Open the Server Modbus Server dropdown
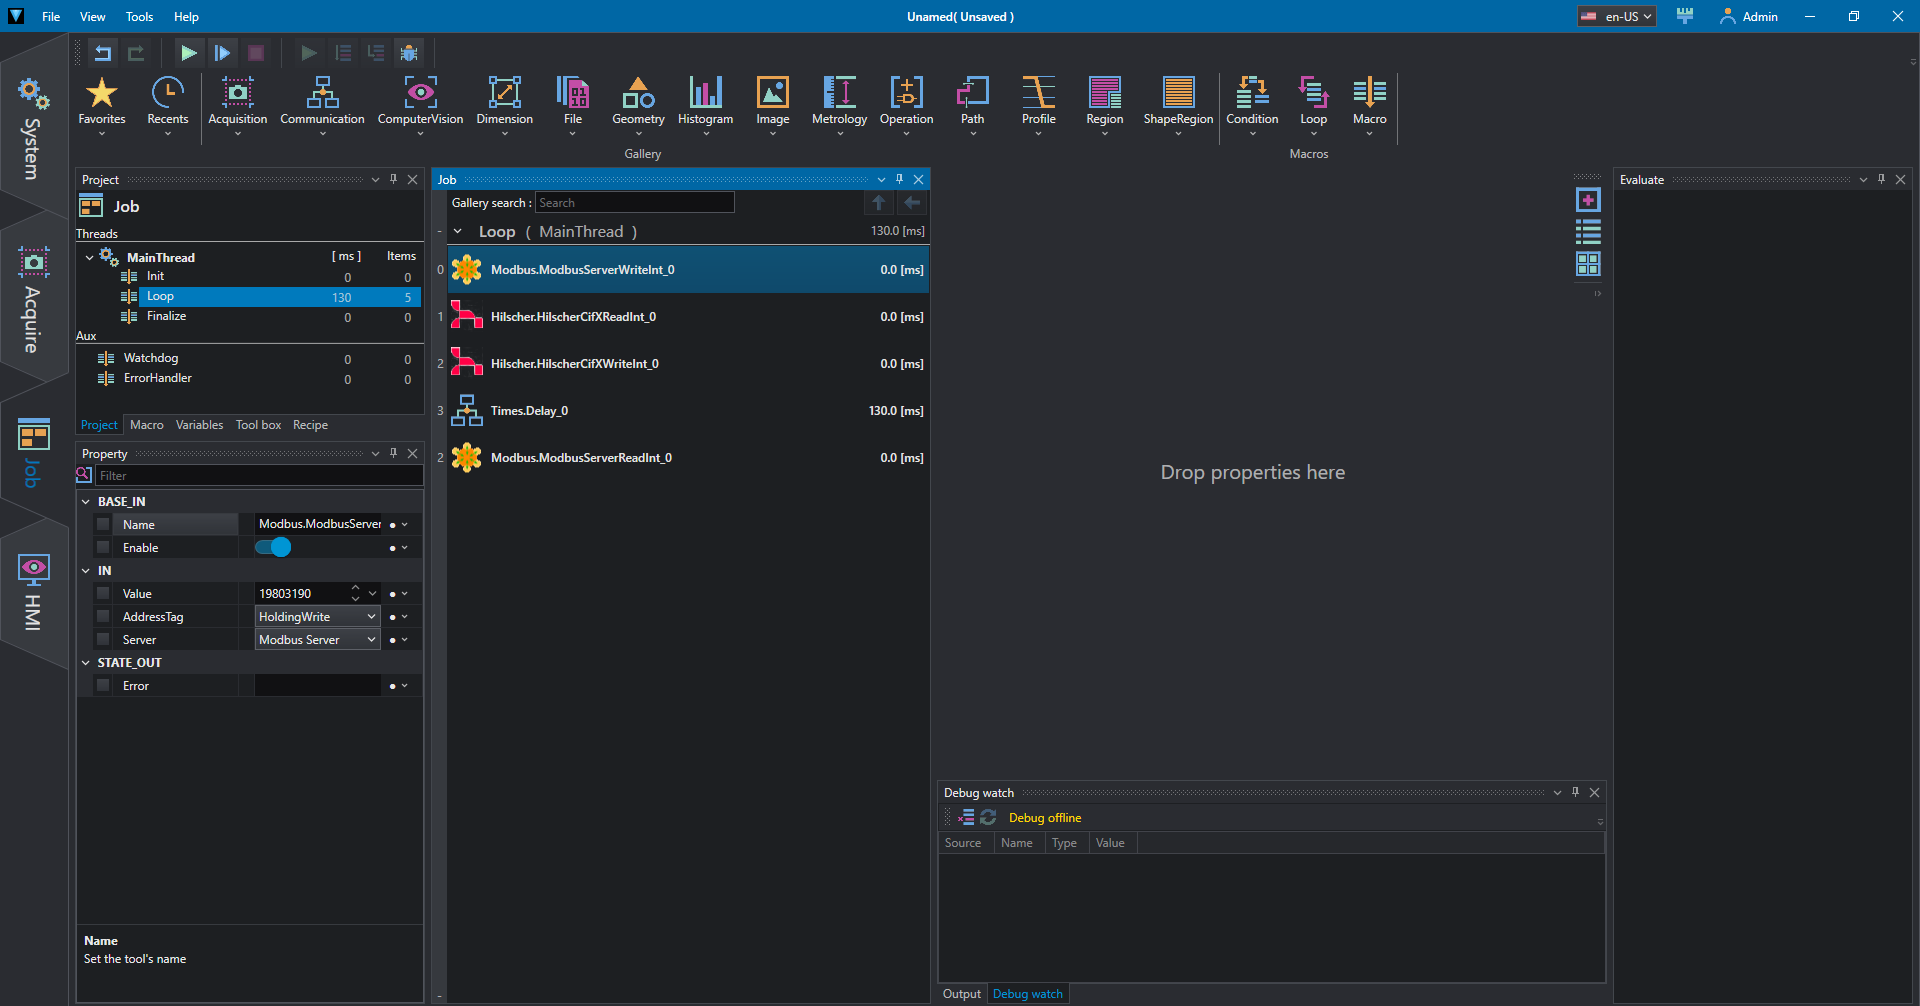This screenshot has width=1920, height=1006. click(x=317, y=640)
